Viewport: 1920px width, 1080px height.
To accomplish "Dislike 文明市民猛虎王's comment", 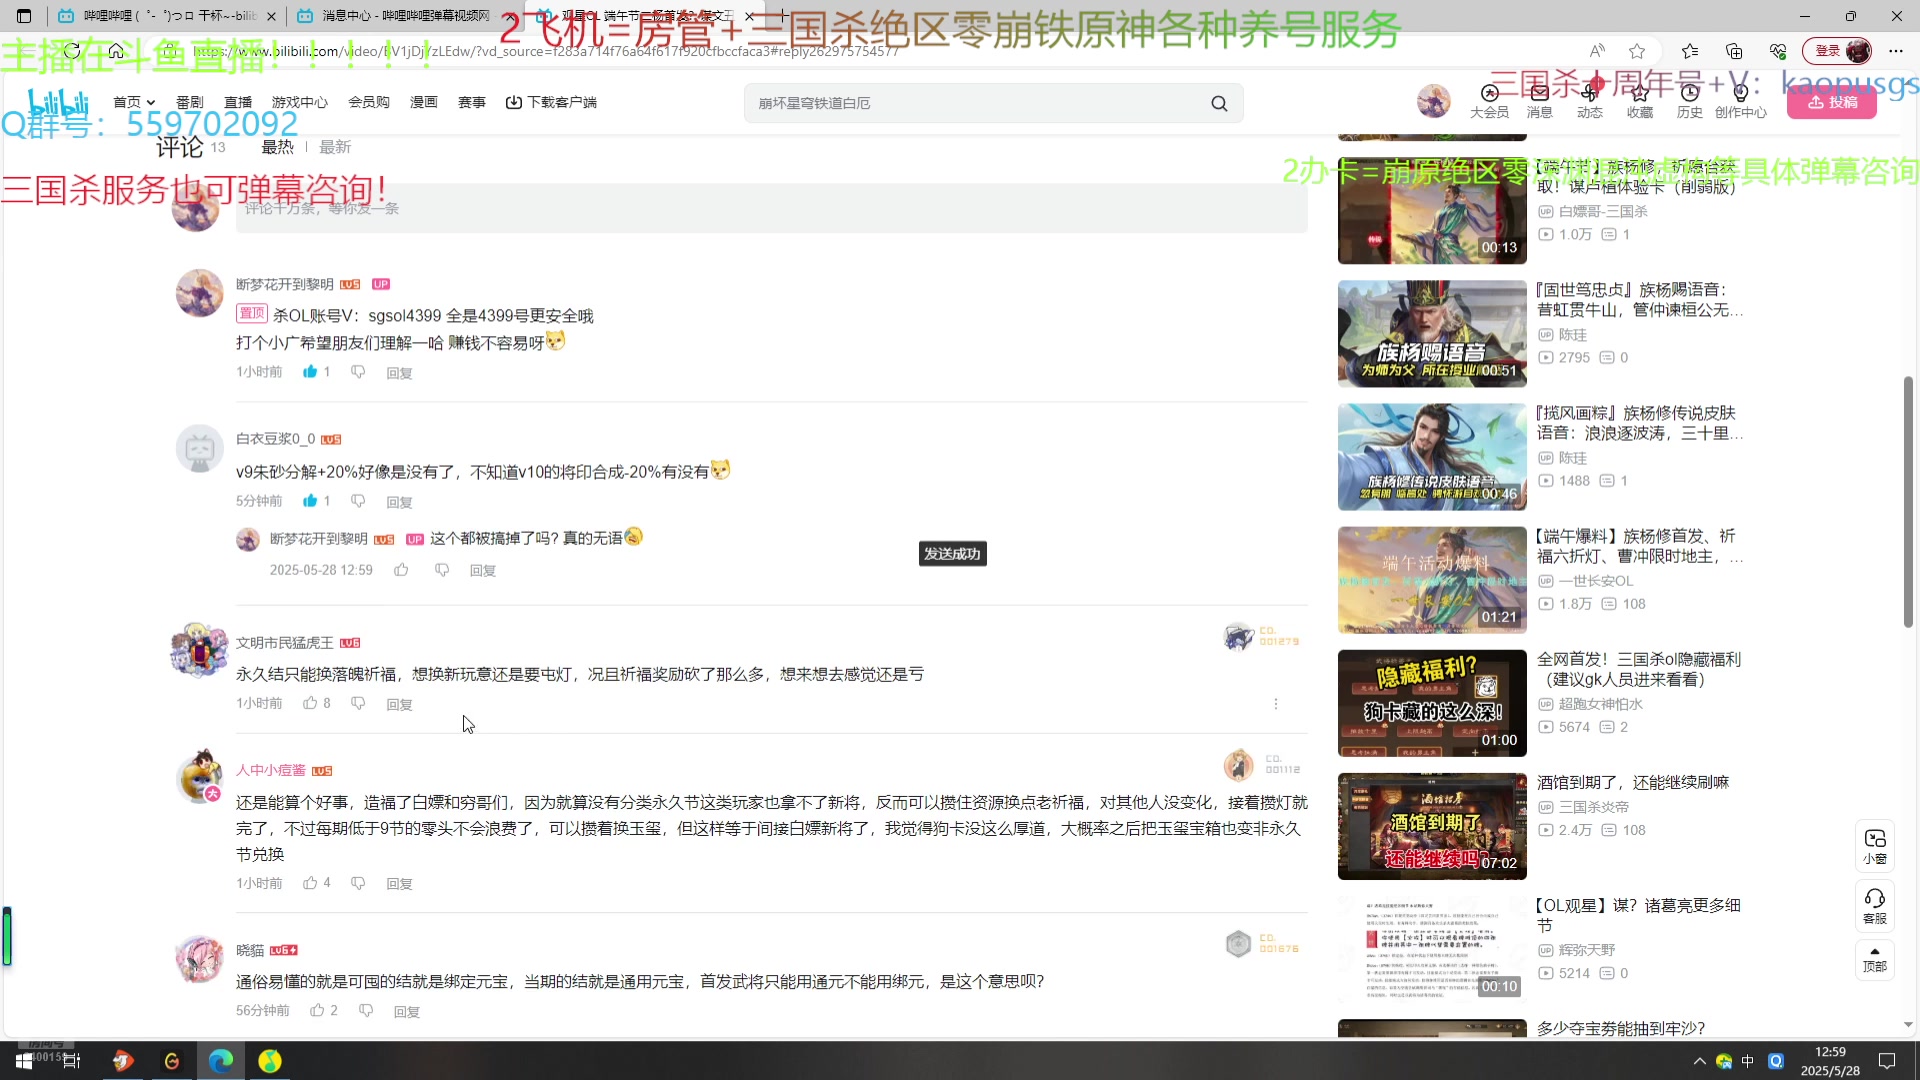I will (358, 704).
